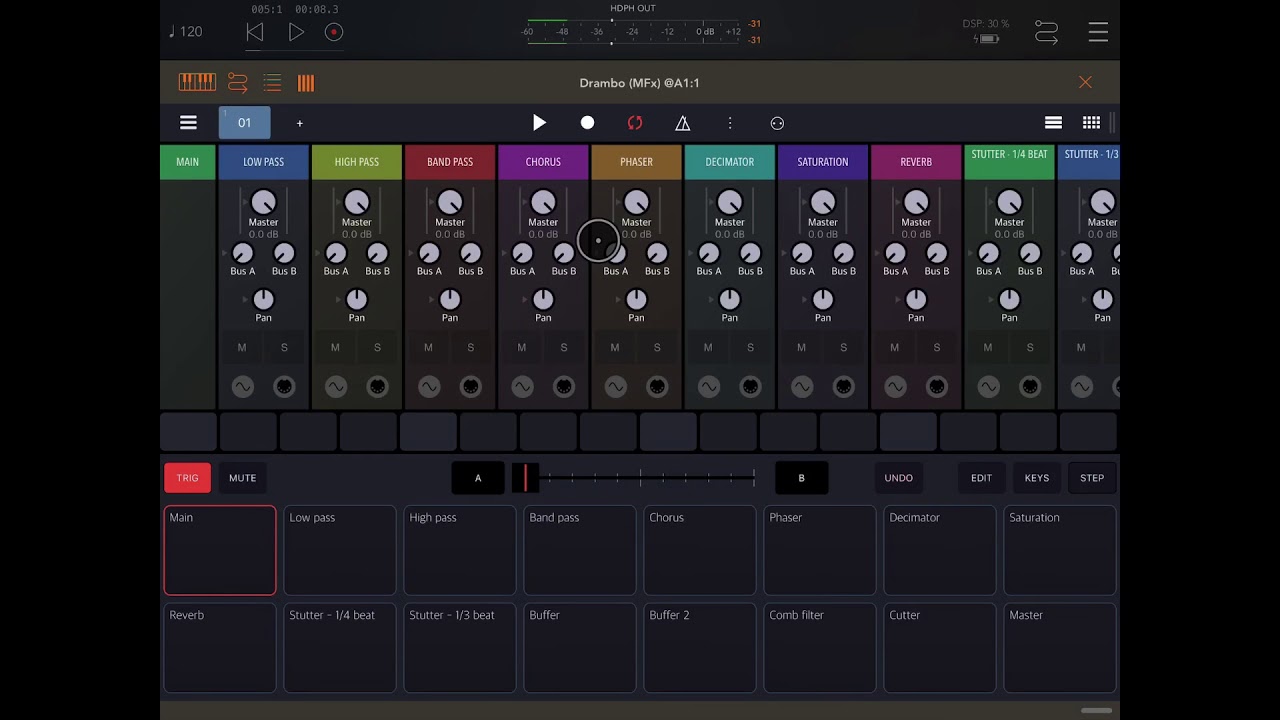Select the DECIMATOR track header

(730, 162)
